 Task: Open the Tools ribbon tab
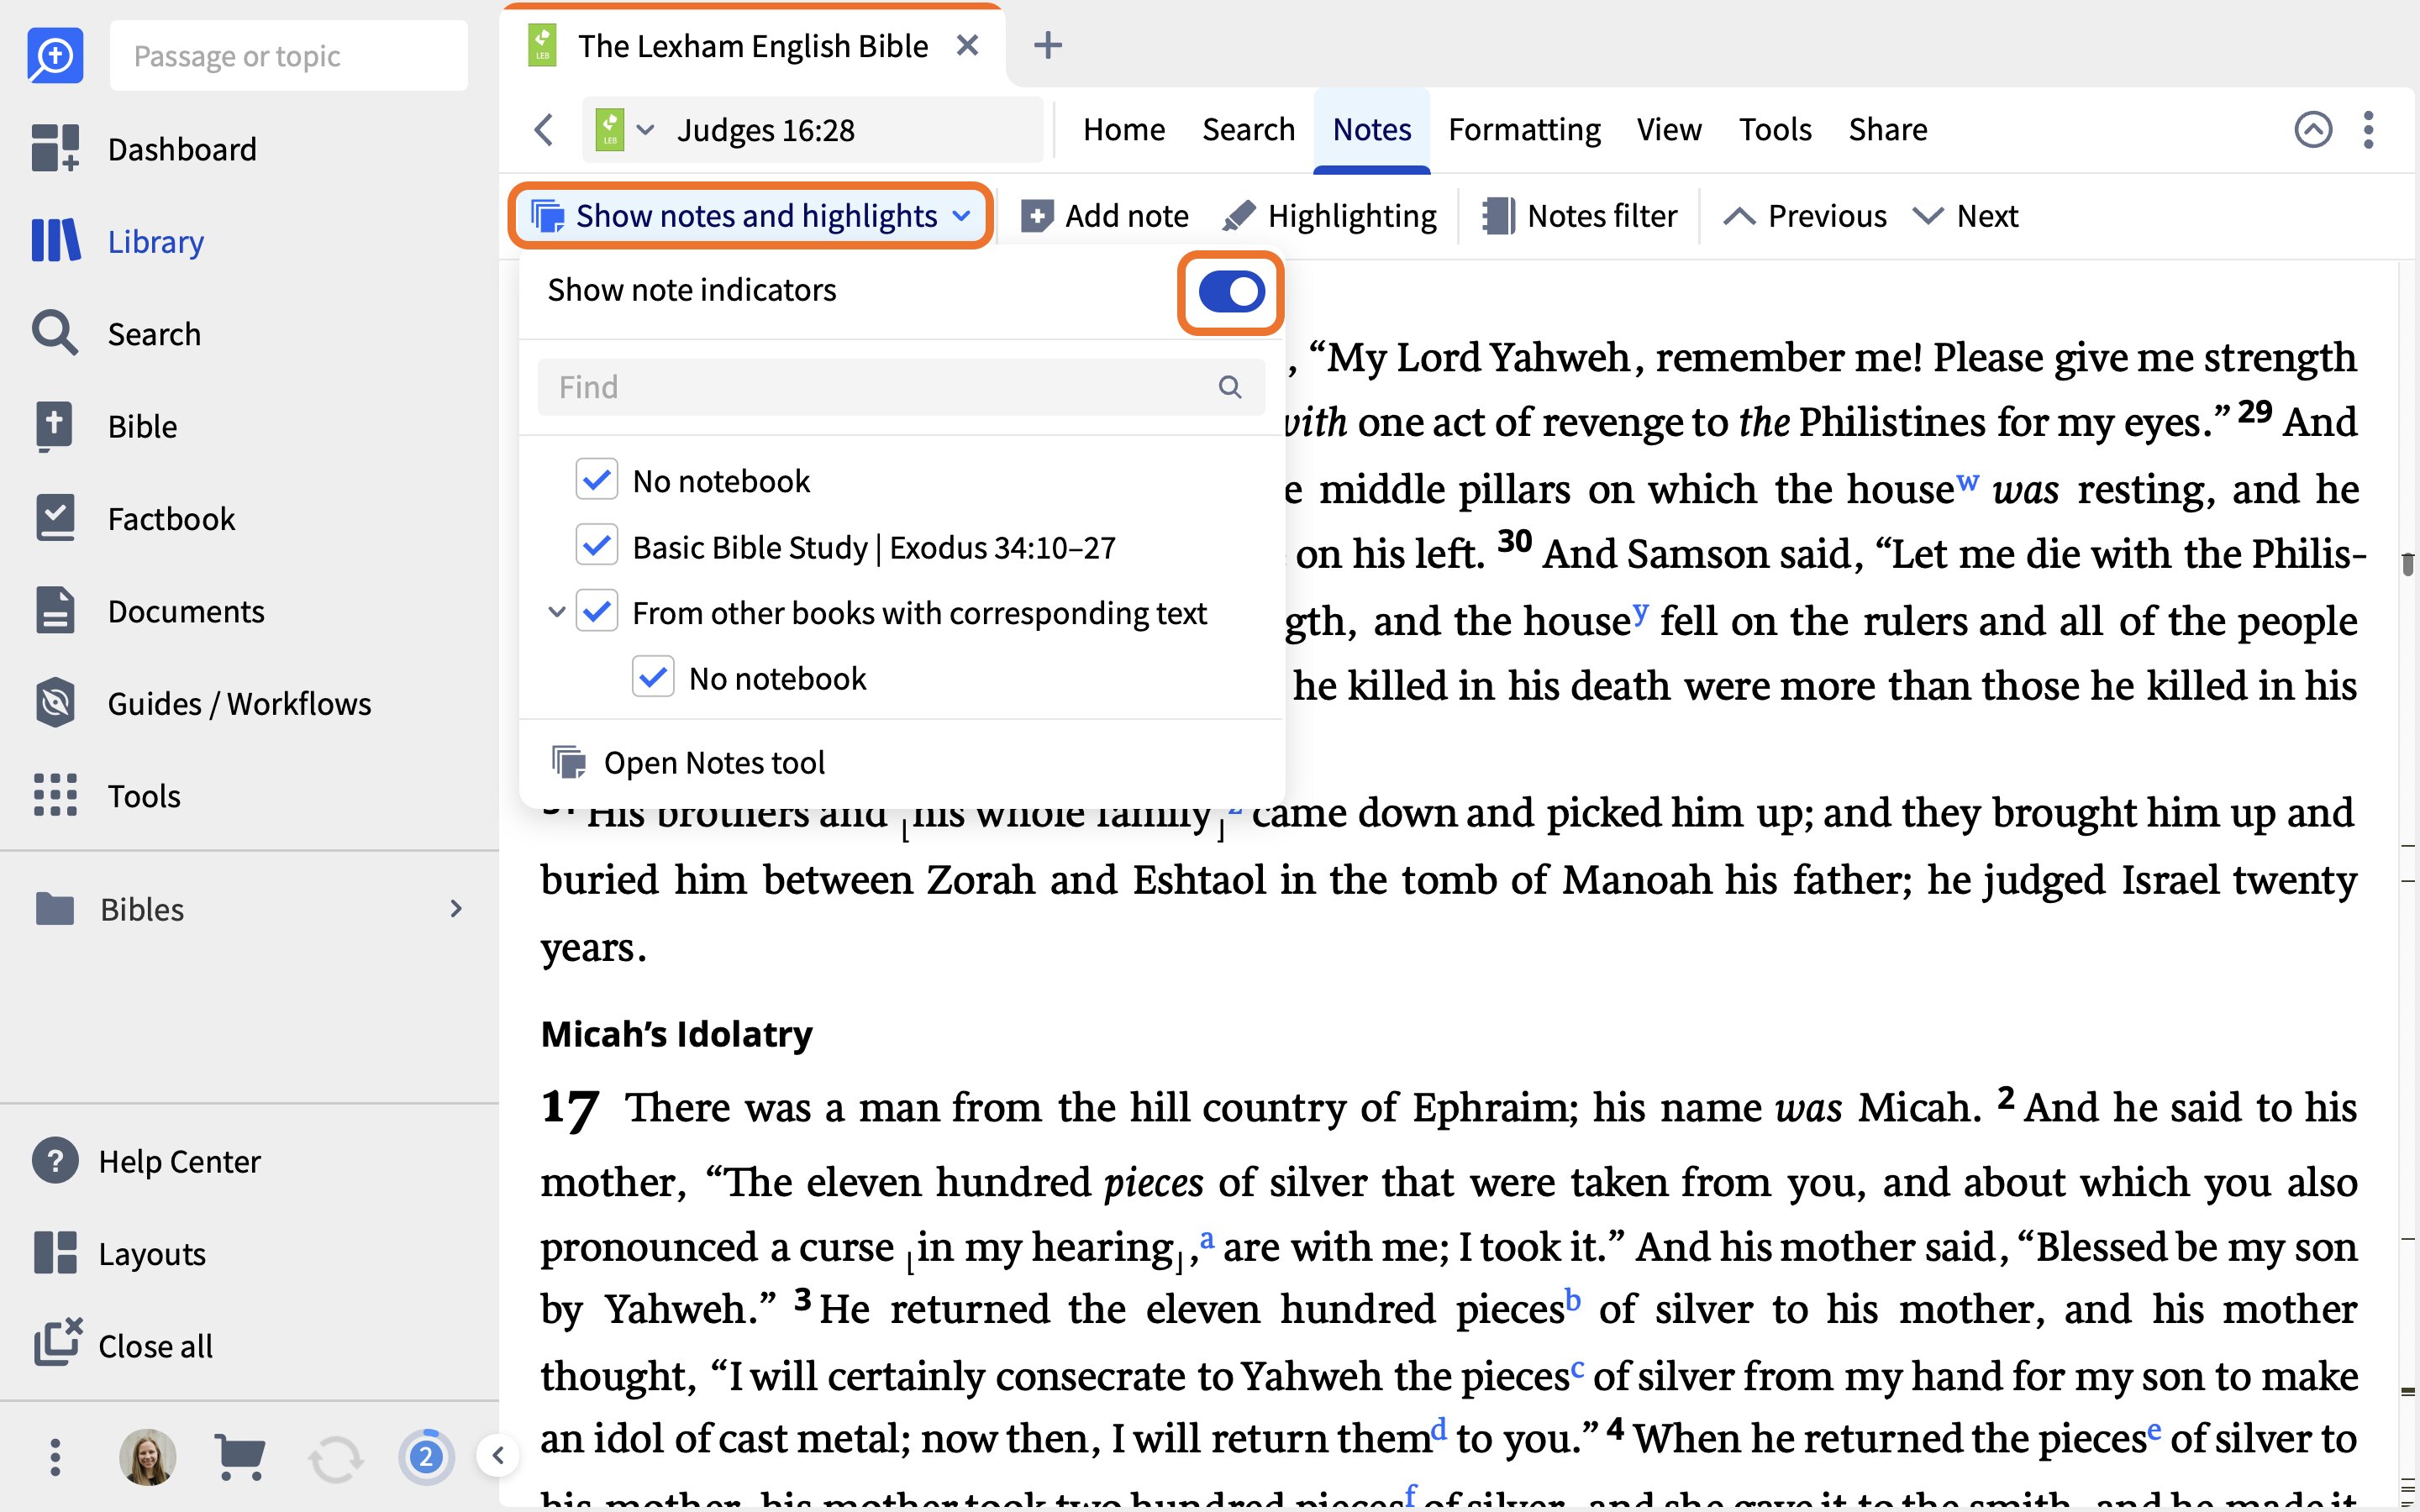[1775, 130]
